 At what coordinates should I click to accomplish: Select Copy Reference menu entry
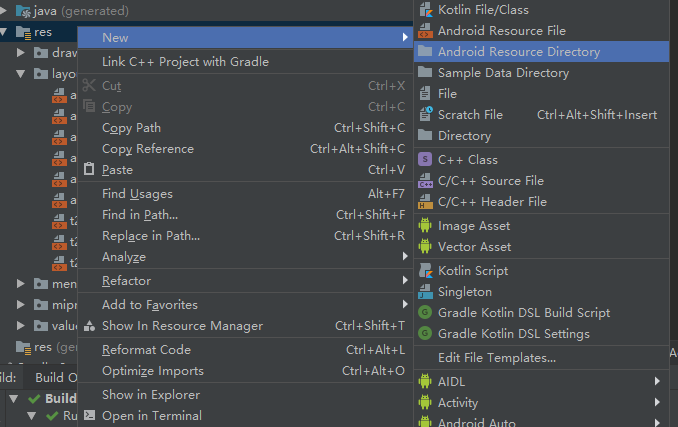245,149
